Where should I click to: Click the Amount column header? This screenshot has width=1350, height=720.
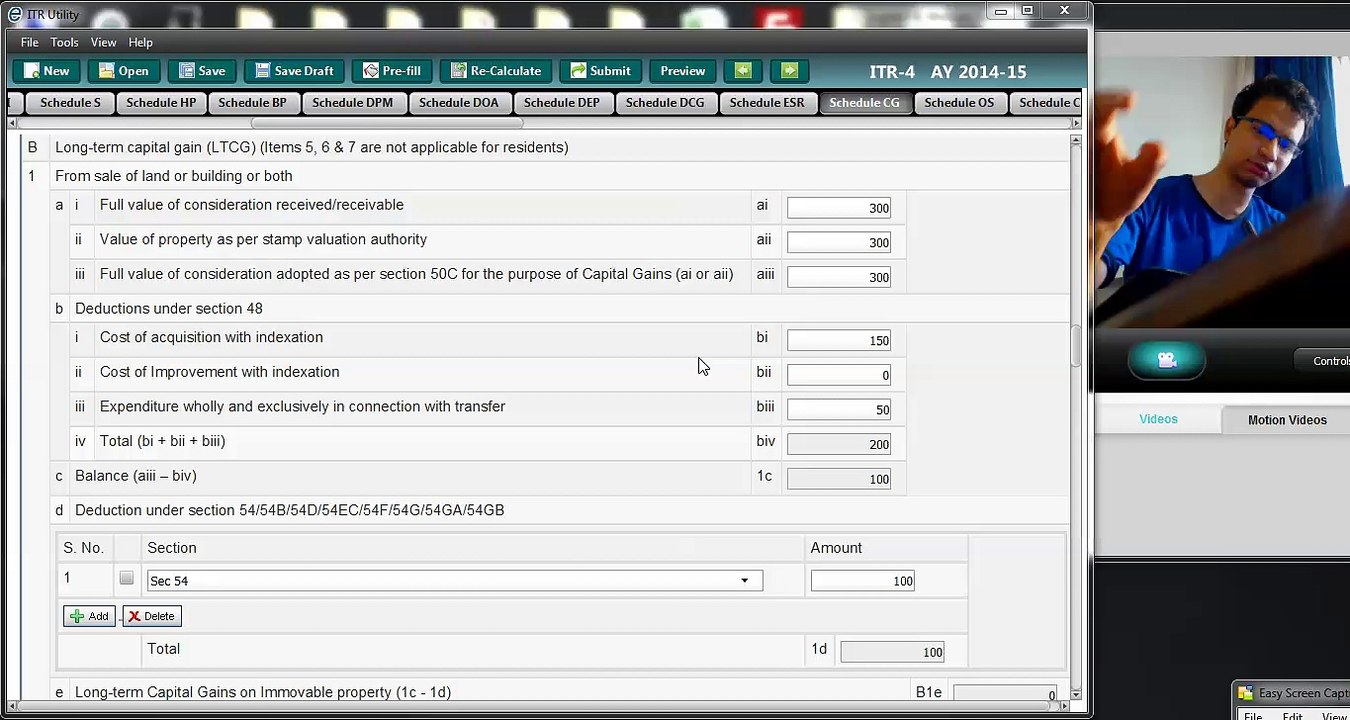[836, 548]
